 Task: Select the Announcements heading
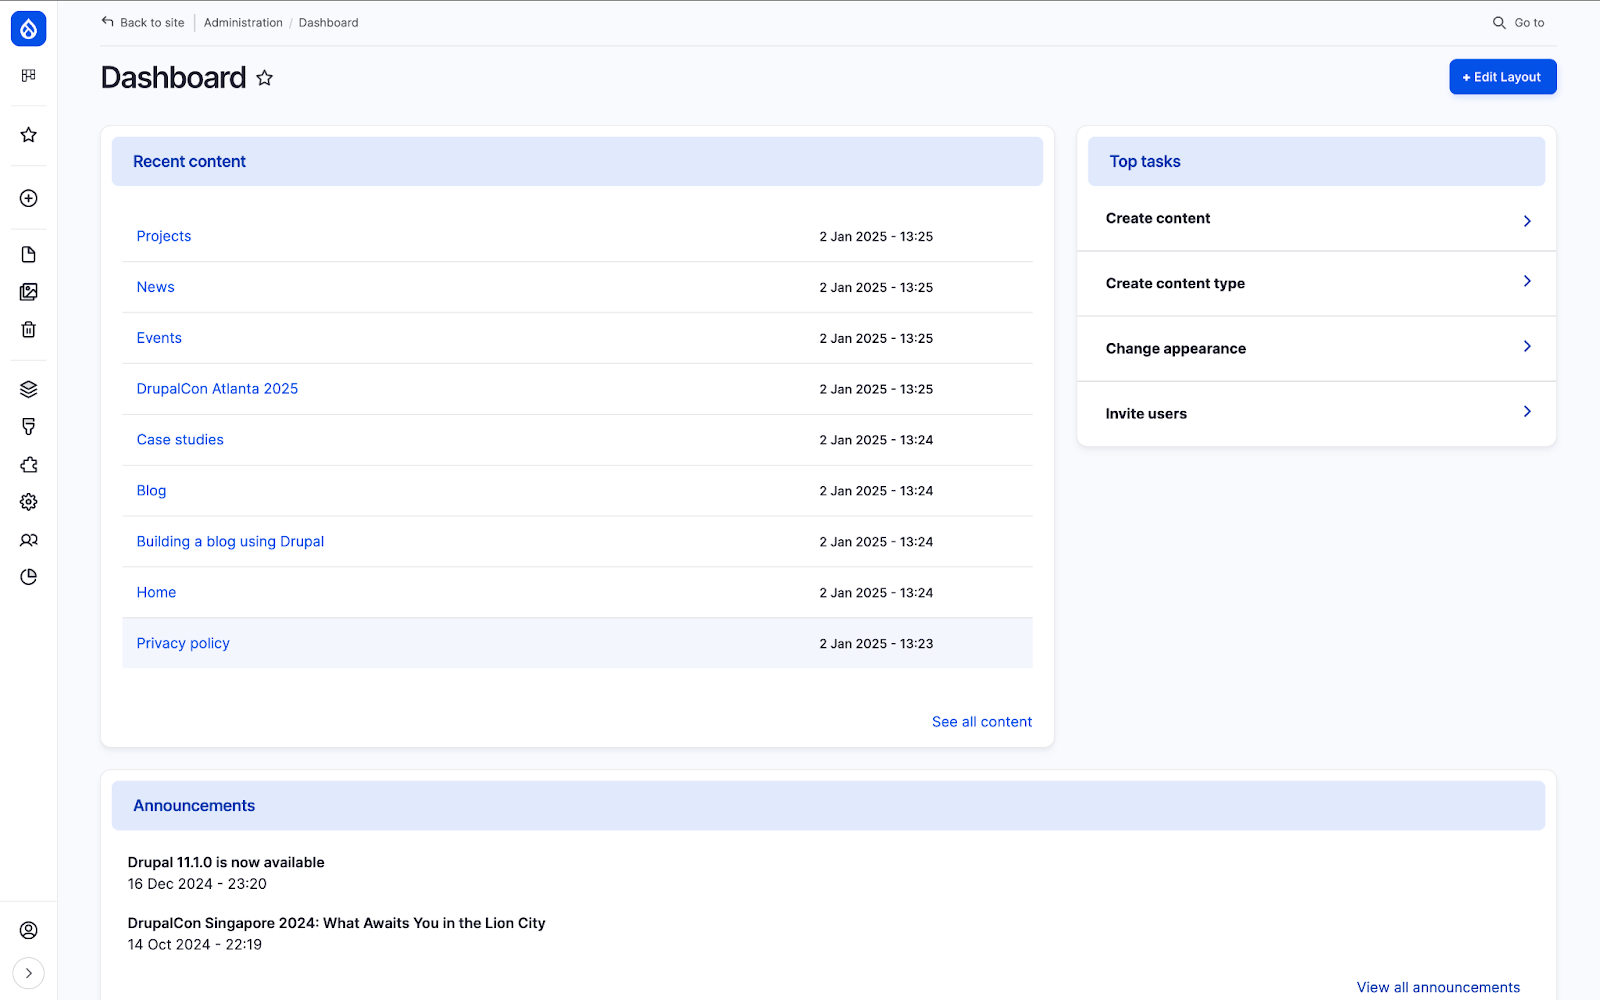pos(194,806)
